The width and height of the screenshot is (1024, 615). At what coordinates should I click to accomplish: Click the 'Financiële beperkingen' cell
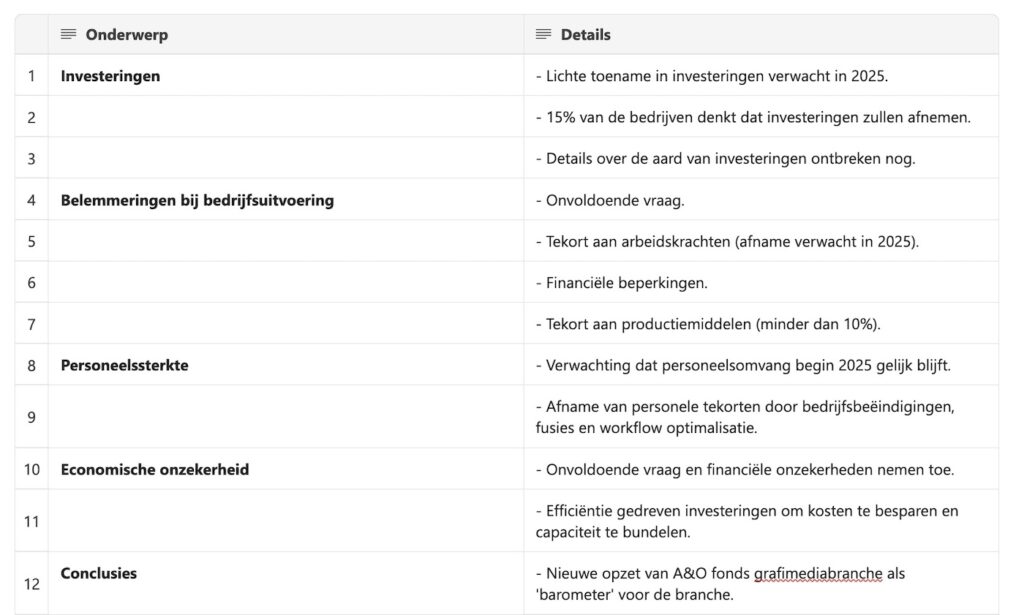coord(761,282)
